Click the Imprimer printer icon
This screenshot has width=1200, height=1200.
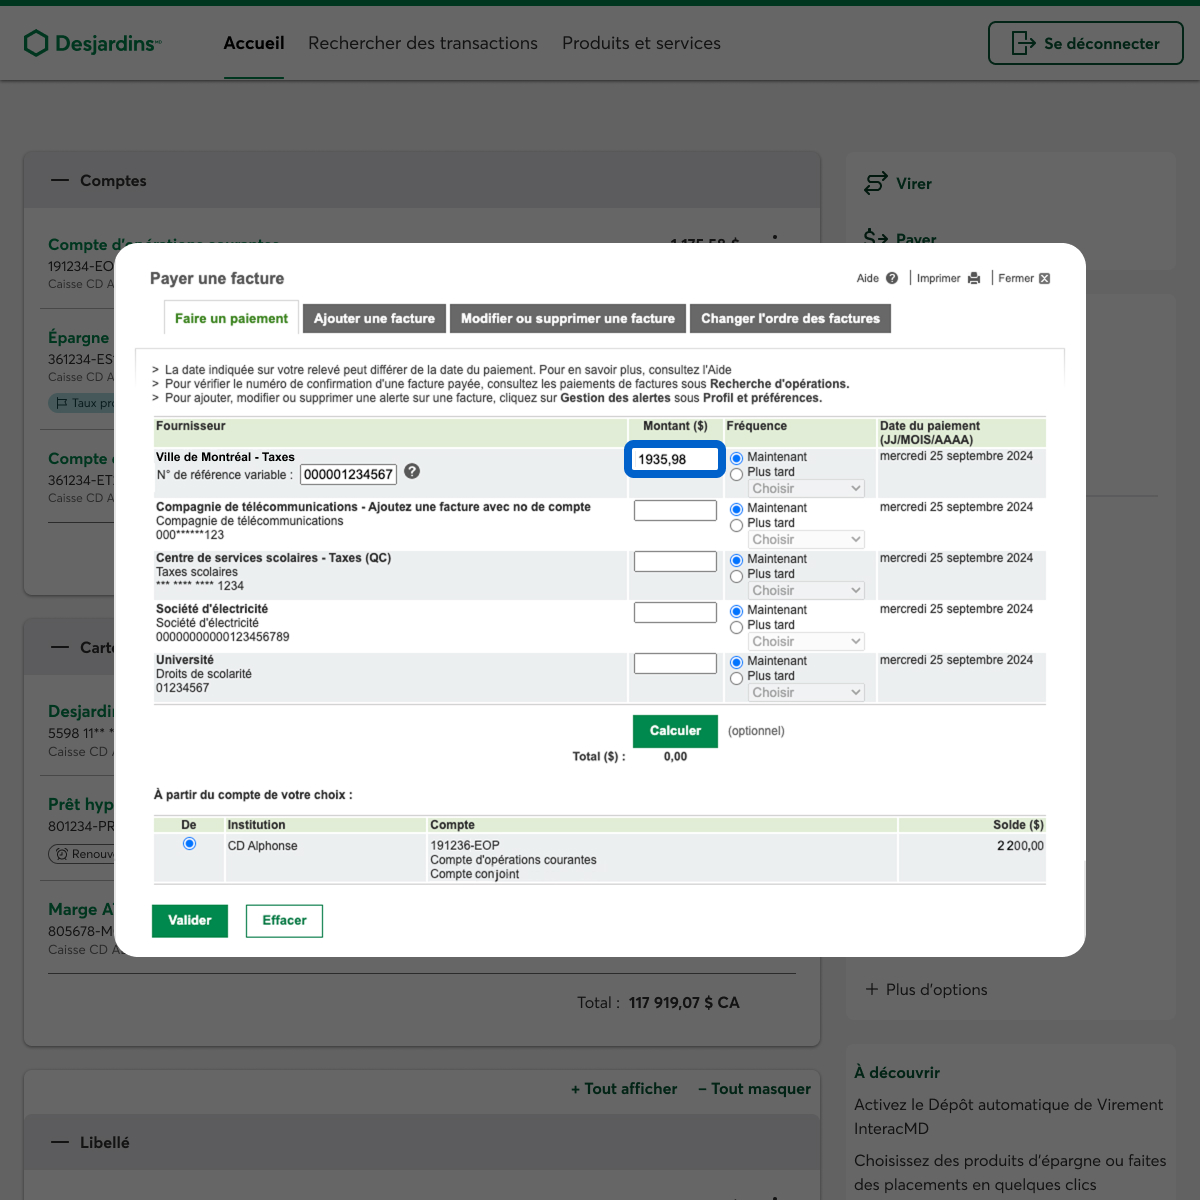click(x=974, y=279)
